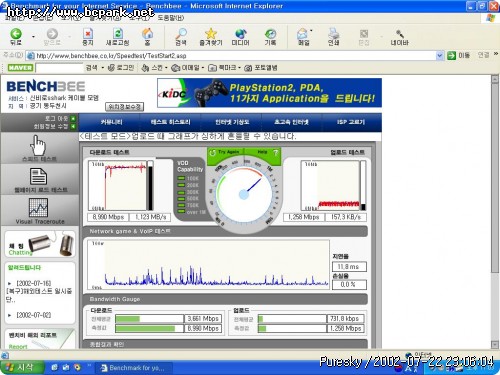Click the measured download bandwidth bar

click(x=149, y=328)
